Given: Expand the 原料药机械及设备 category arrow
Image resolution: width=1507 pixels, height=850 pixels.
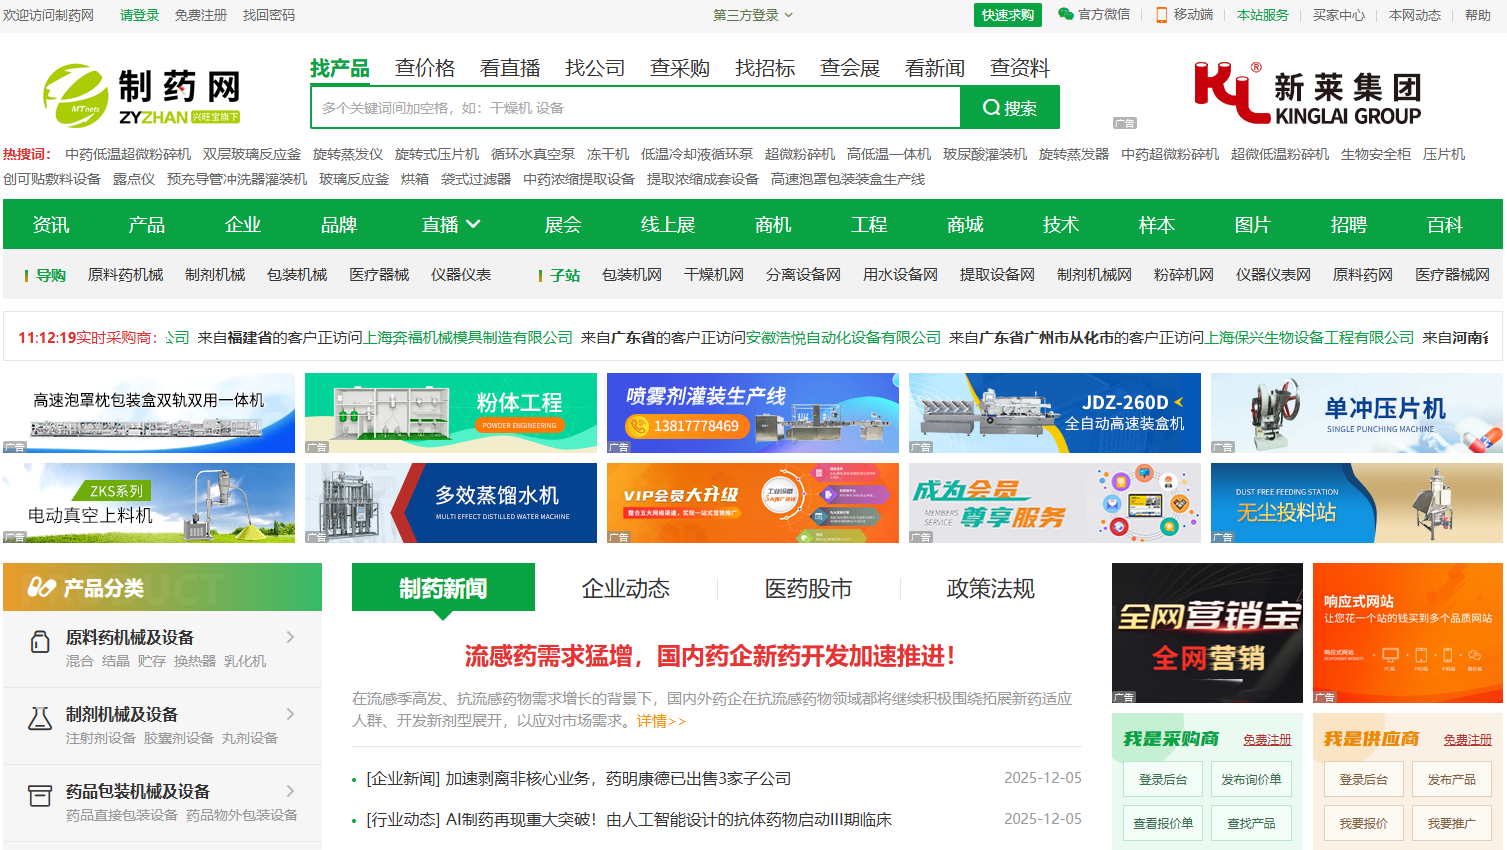Looking at the screenshot, I should click(x=290, y=637).
